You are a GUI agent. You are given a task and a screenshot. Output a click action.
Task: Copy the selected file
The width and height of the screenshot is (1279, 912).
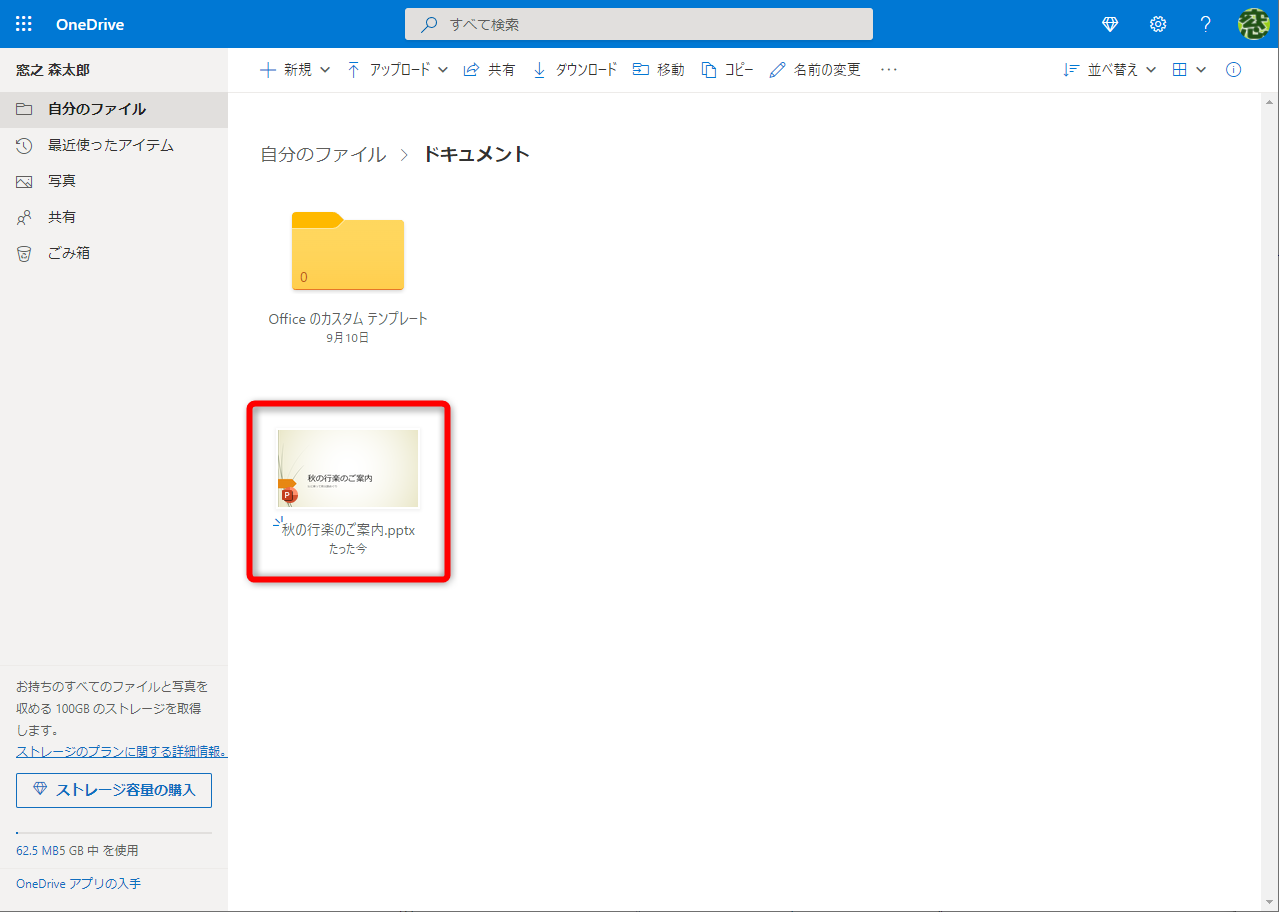click(x=727, y=69)
